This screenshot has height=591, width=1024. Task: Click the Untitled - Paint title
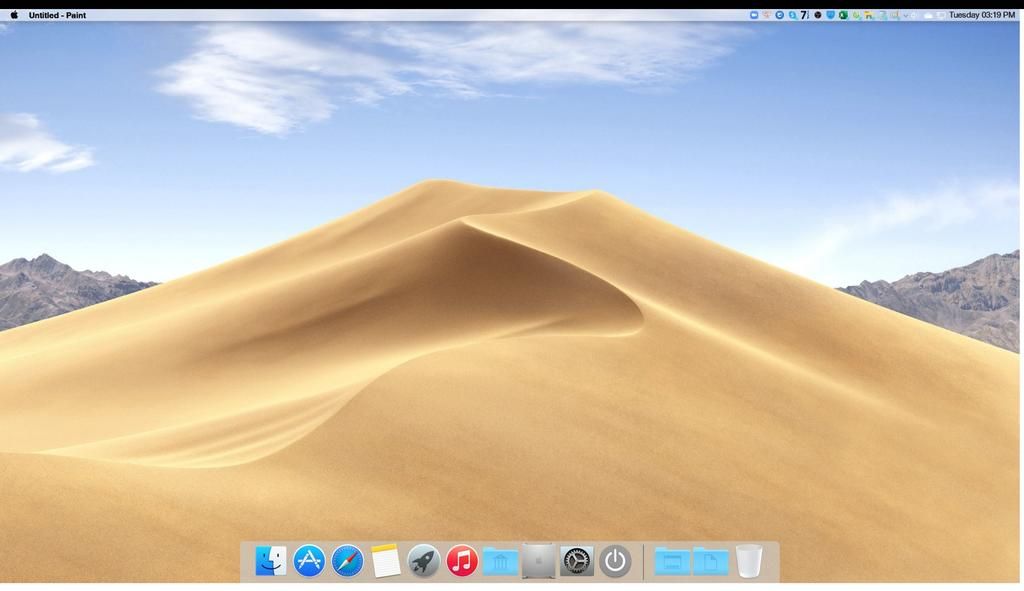pos(57,15)
